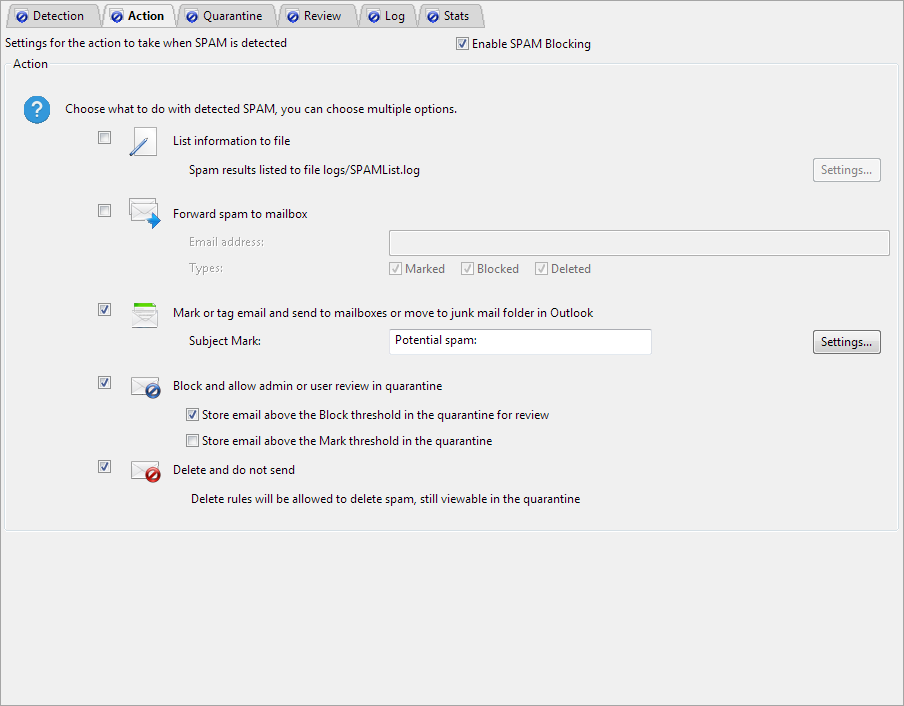
Task: Go to the Review tab
Action: tap(314, 16)
